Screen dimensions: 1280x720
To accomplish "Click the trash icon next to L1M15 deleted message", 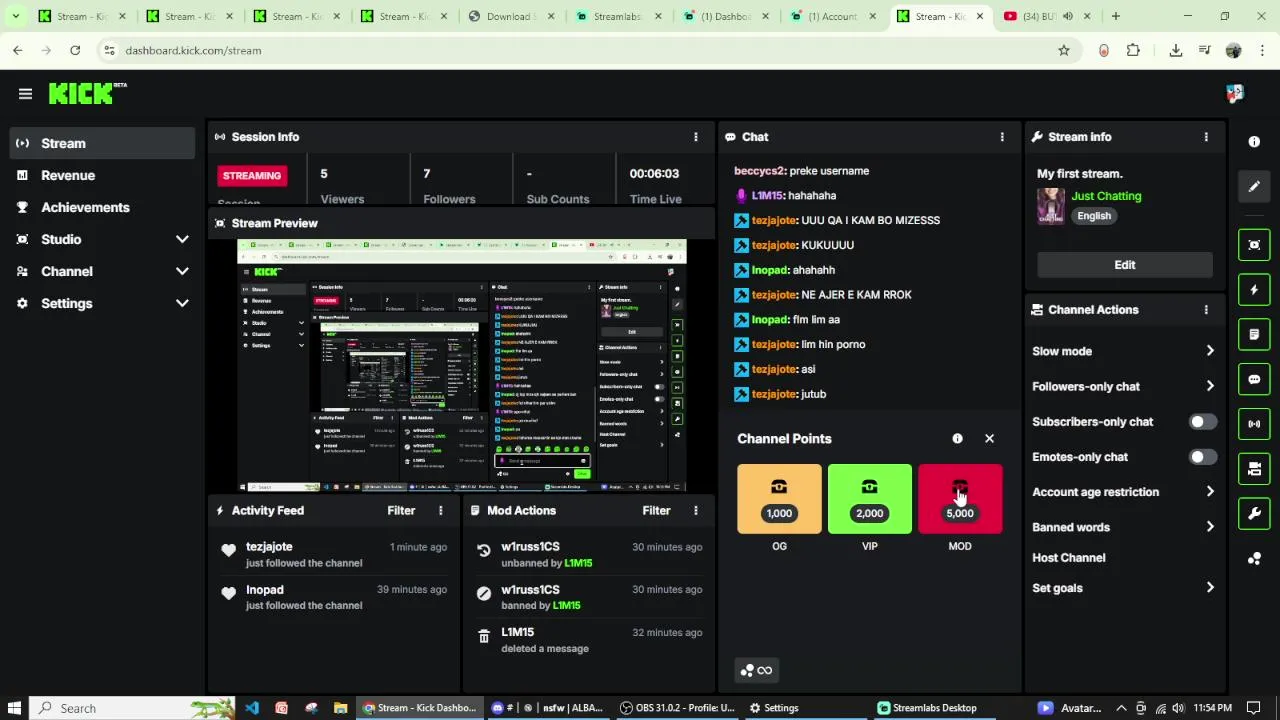I will 484,636.
